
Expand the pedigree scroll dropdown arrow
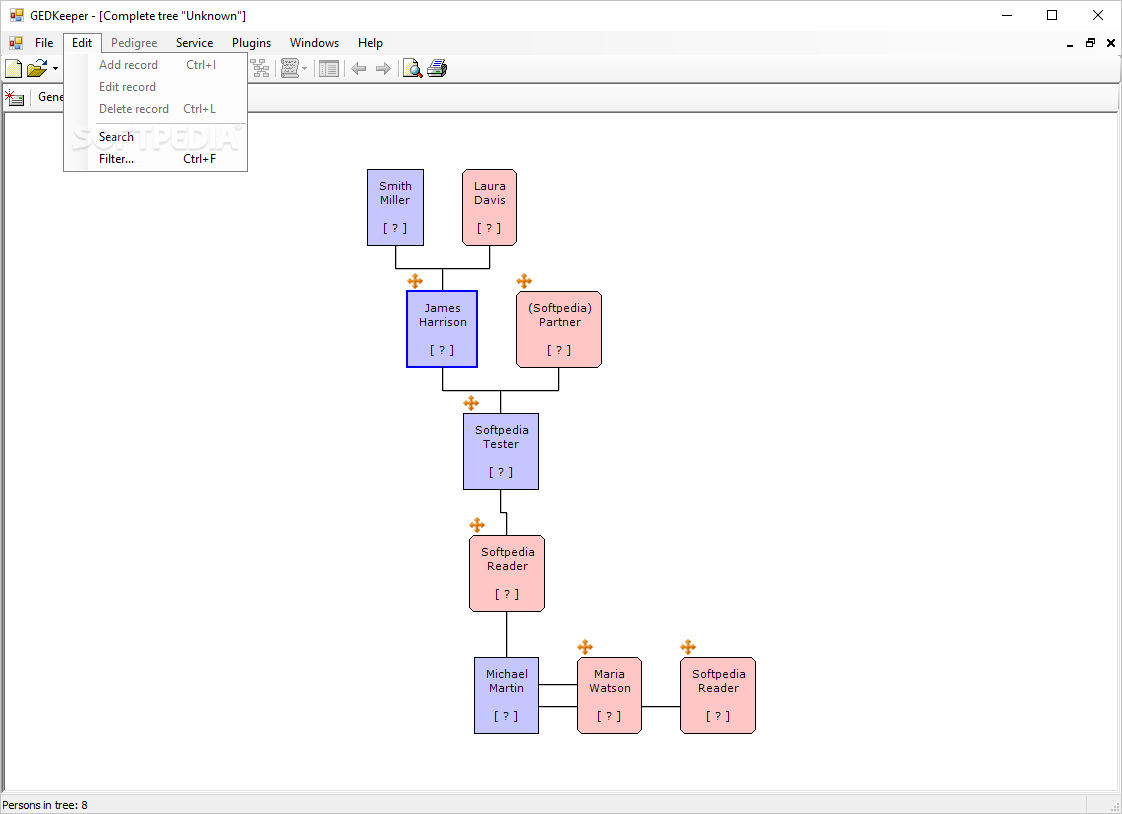(305, 69)
